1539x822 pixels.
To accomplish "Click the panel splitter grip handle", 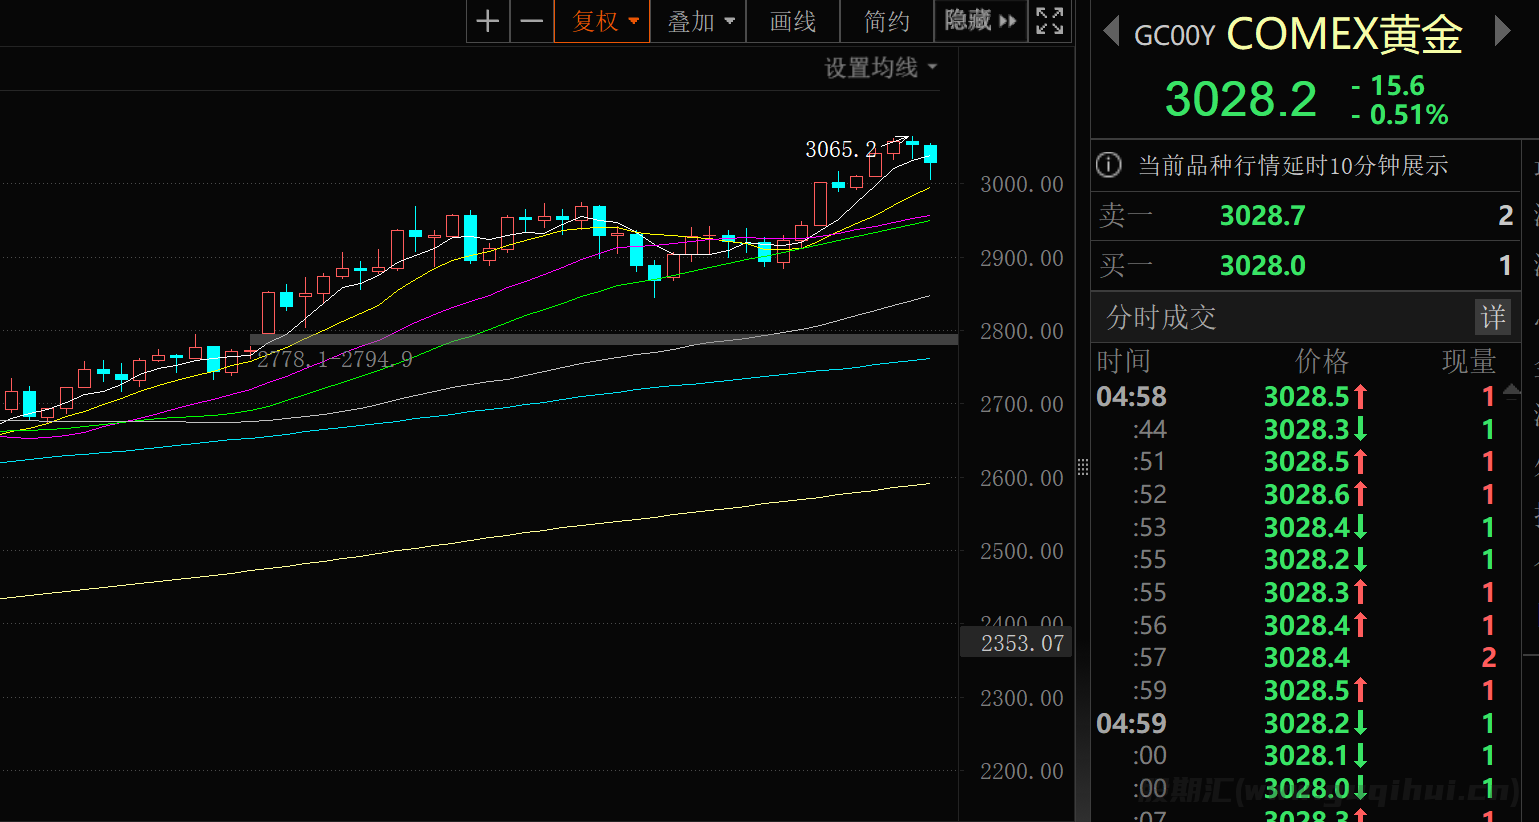I will click(x=1082, y=467).
